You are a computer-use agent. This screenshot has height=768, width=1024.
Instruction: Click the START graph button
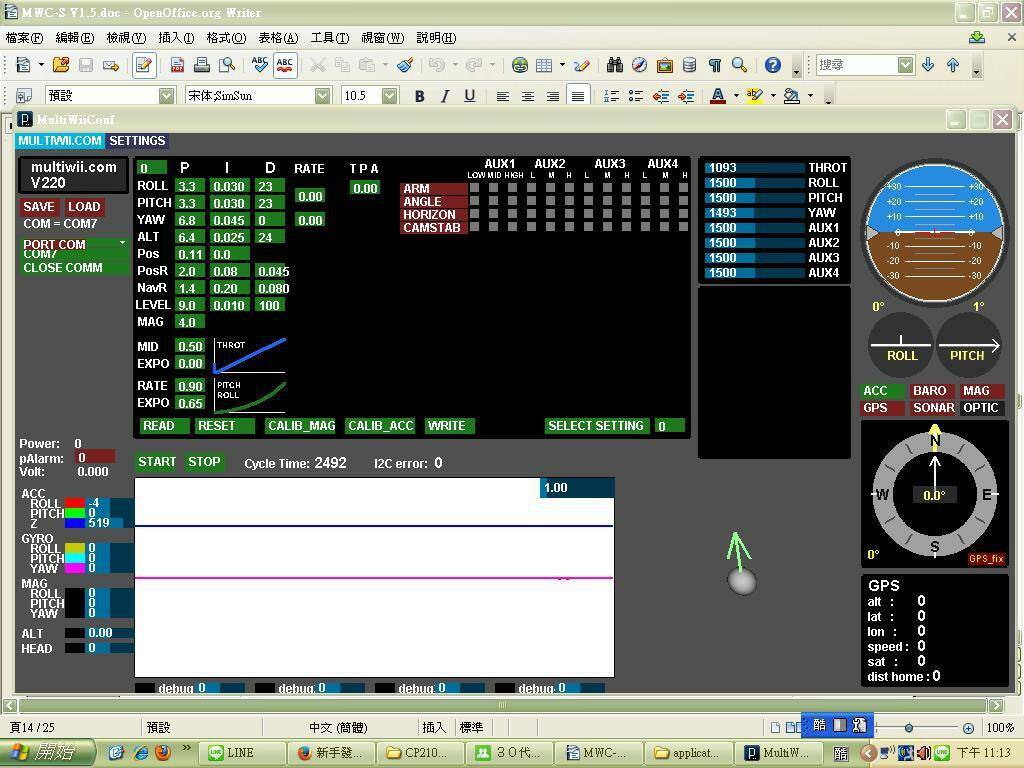tap(157, 462)
